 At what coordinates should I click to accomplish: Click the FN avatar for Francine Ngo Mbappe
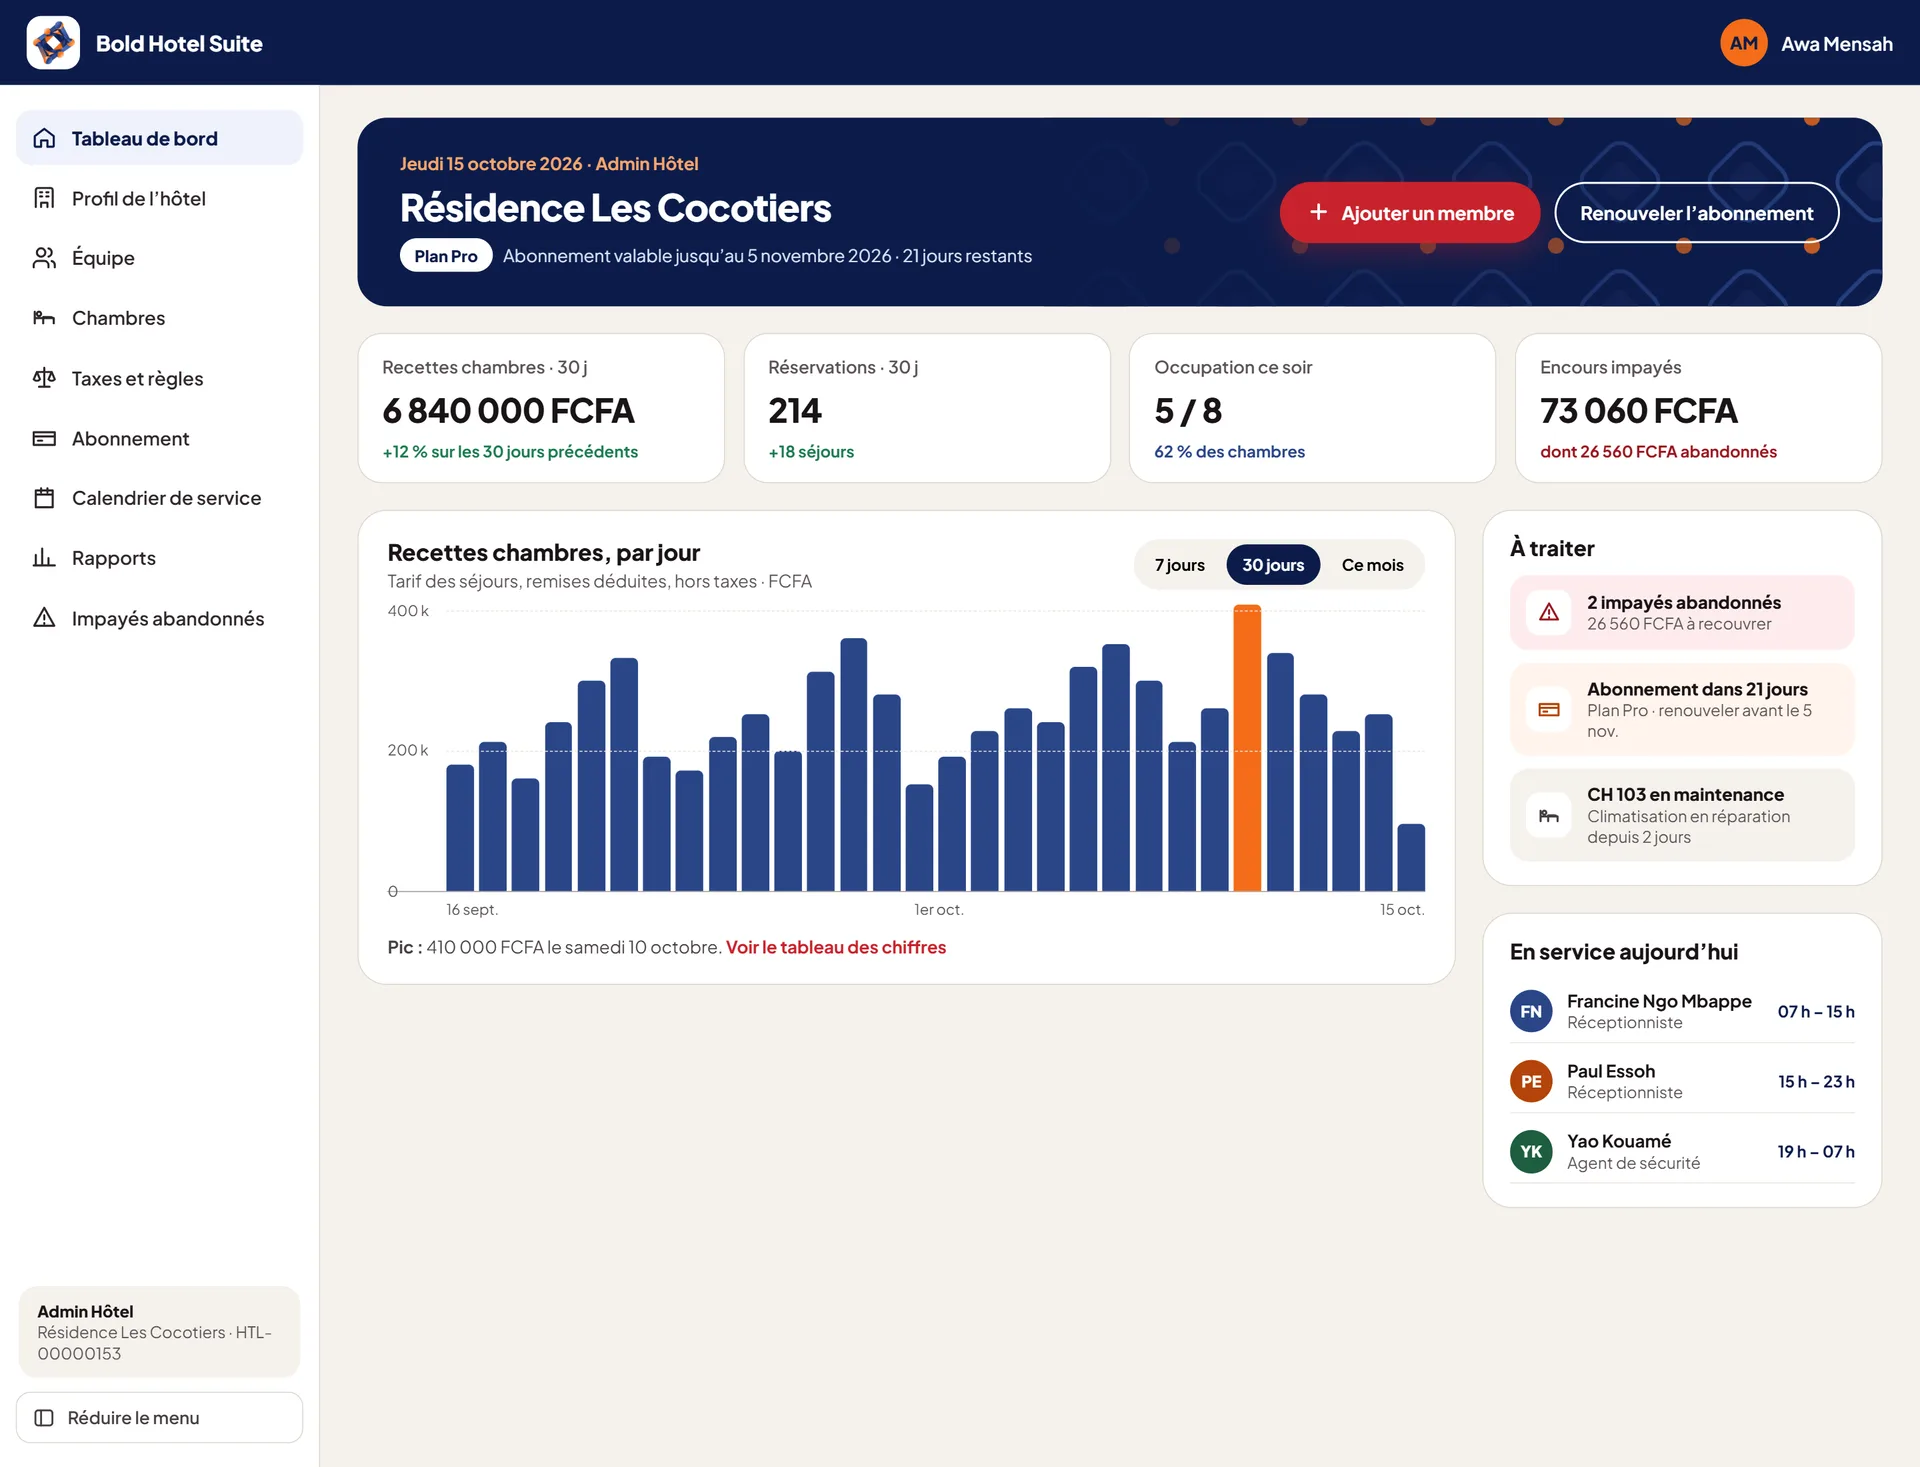(1530, 1011)
